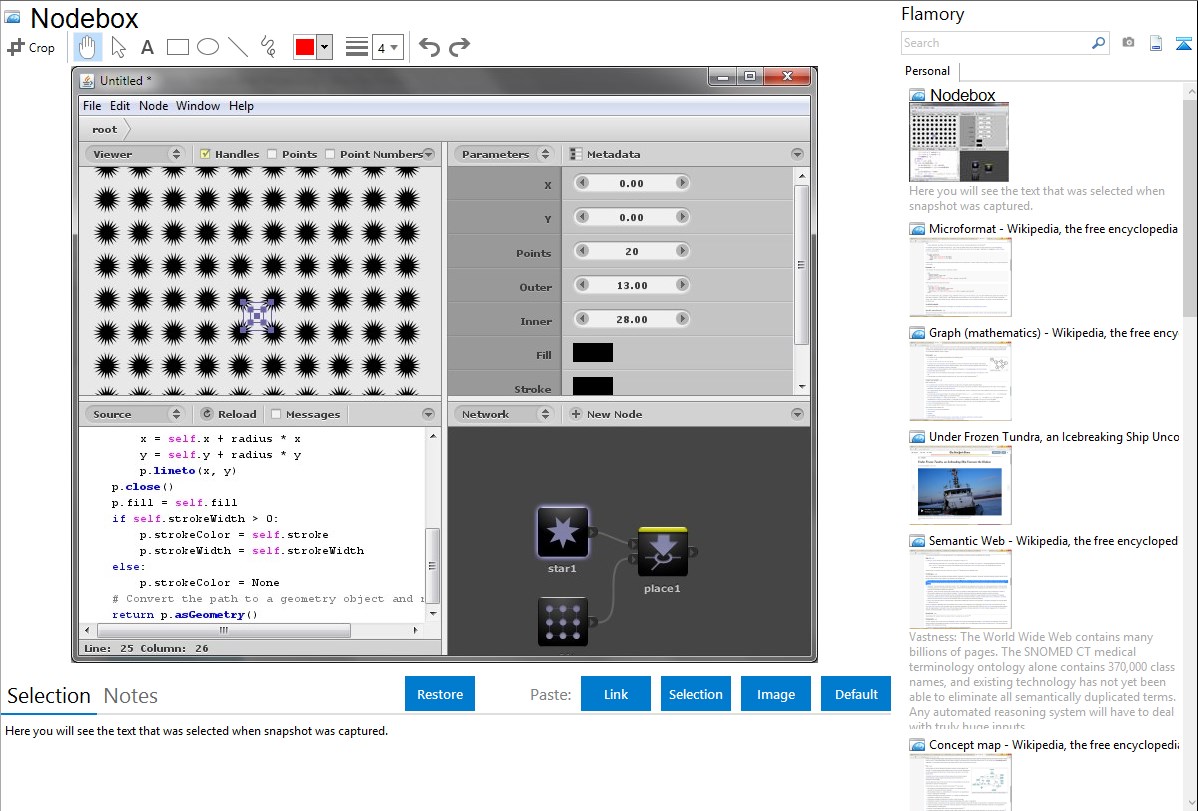Open line width dropdown showing 4
This screenshot has width=1198, height=811.
[387, 47]
